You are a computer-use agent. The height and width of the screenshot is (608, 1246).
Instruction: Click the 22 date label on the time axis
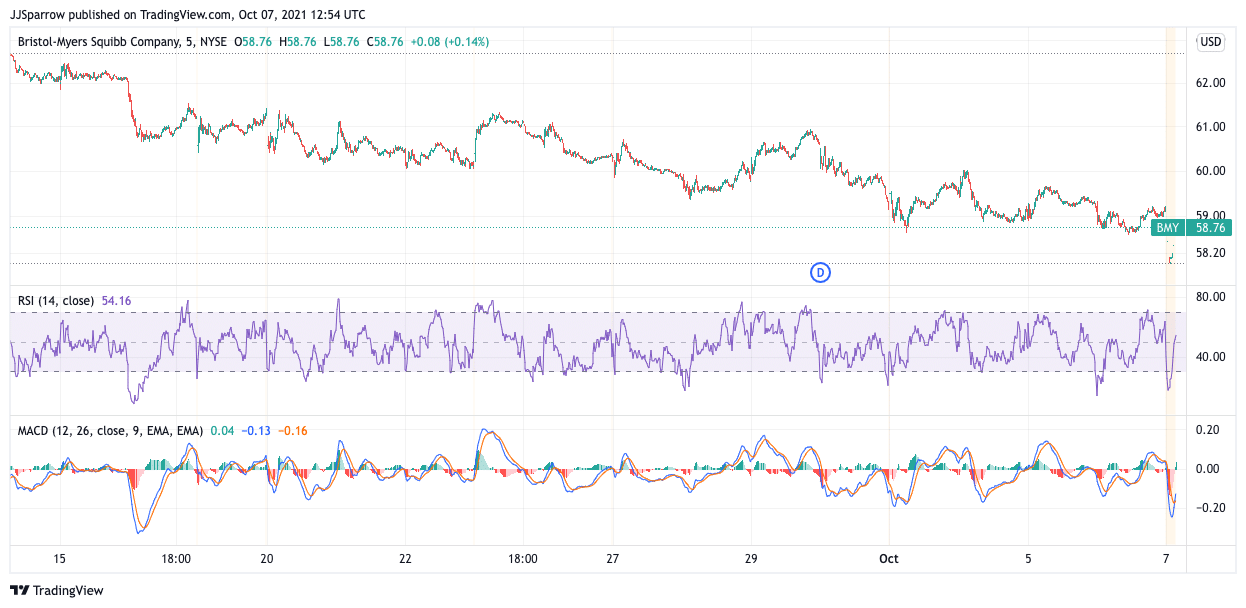coord(405,559)
